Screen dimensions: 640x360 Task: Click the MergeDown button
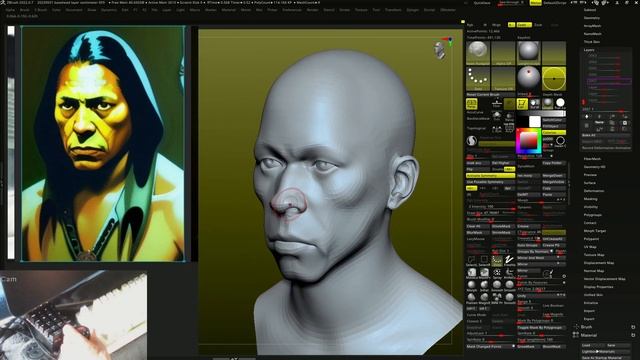[553, 176]
